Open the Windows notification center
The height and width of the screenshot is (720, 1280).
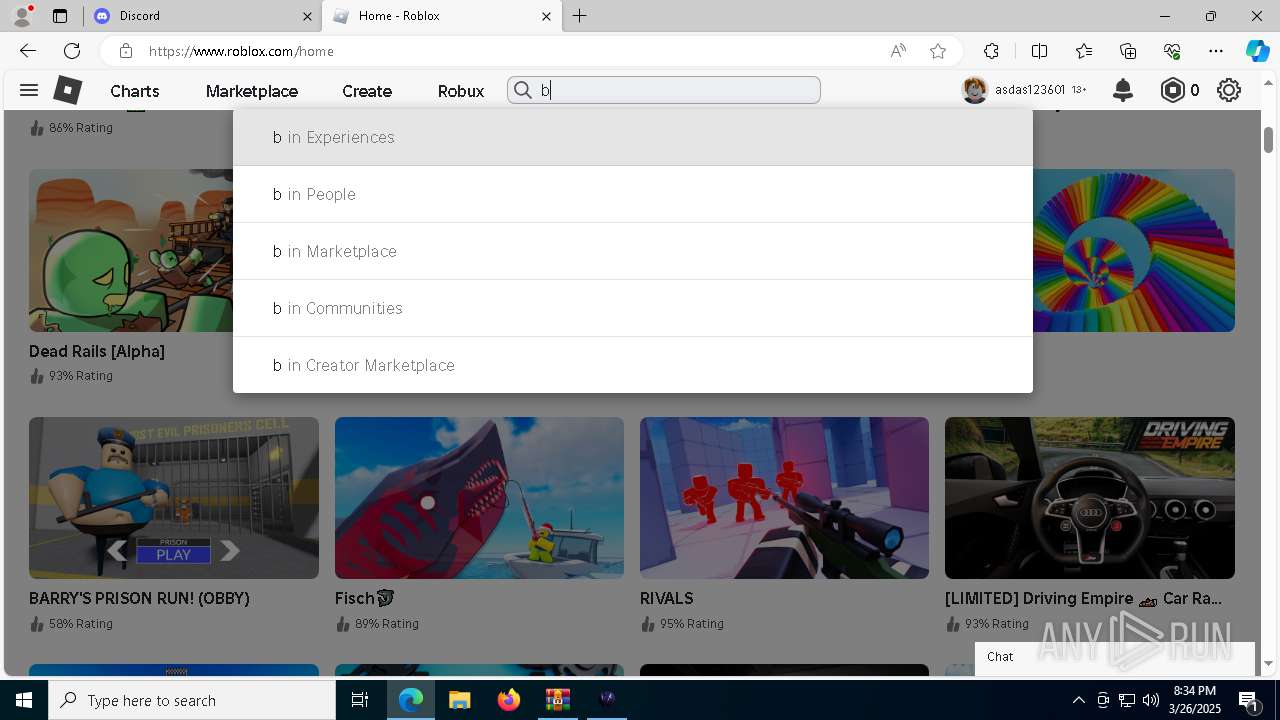[1248, 700]
